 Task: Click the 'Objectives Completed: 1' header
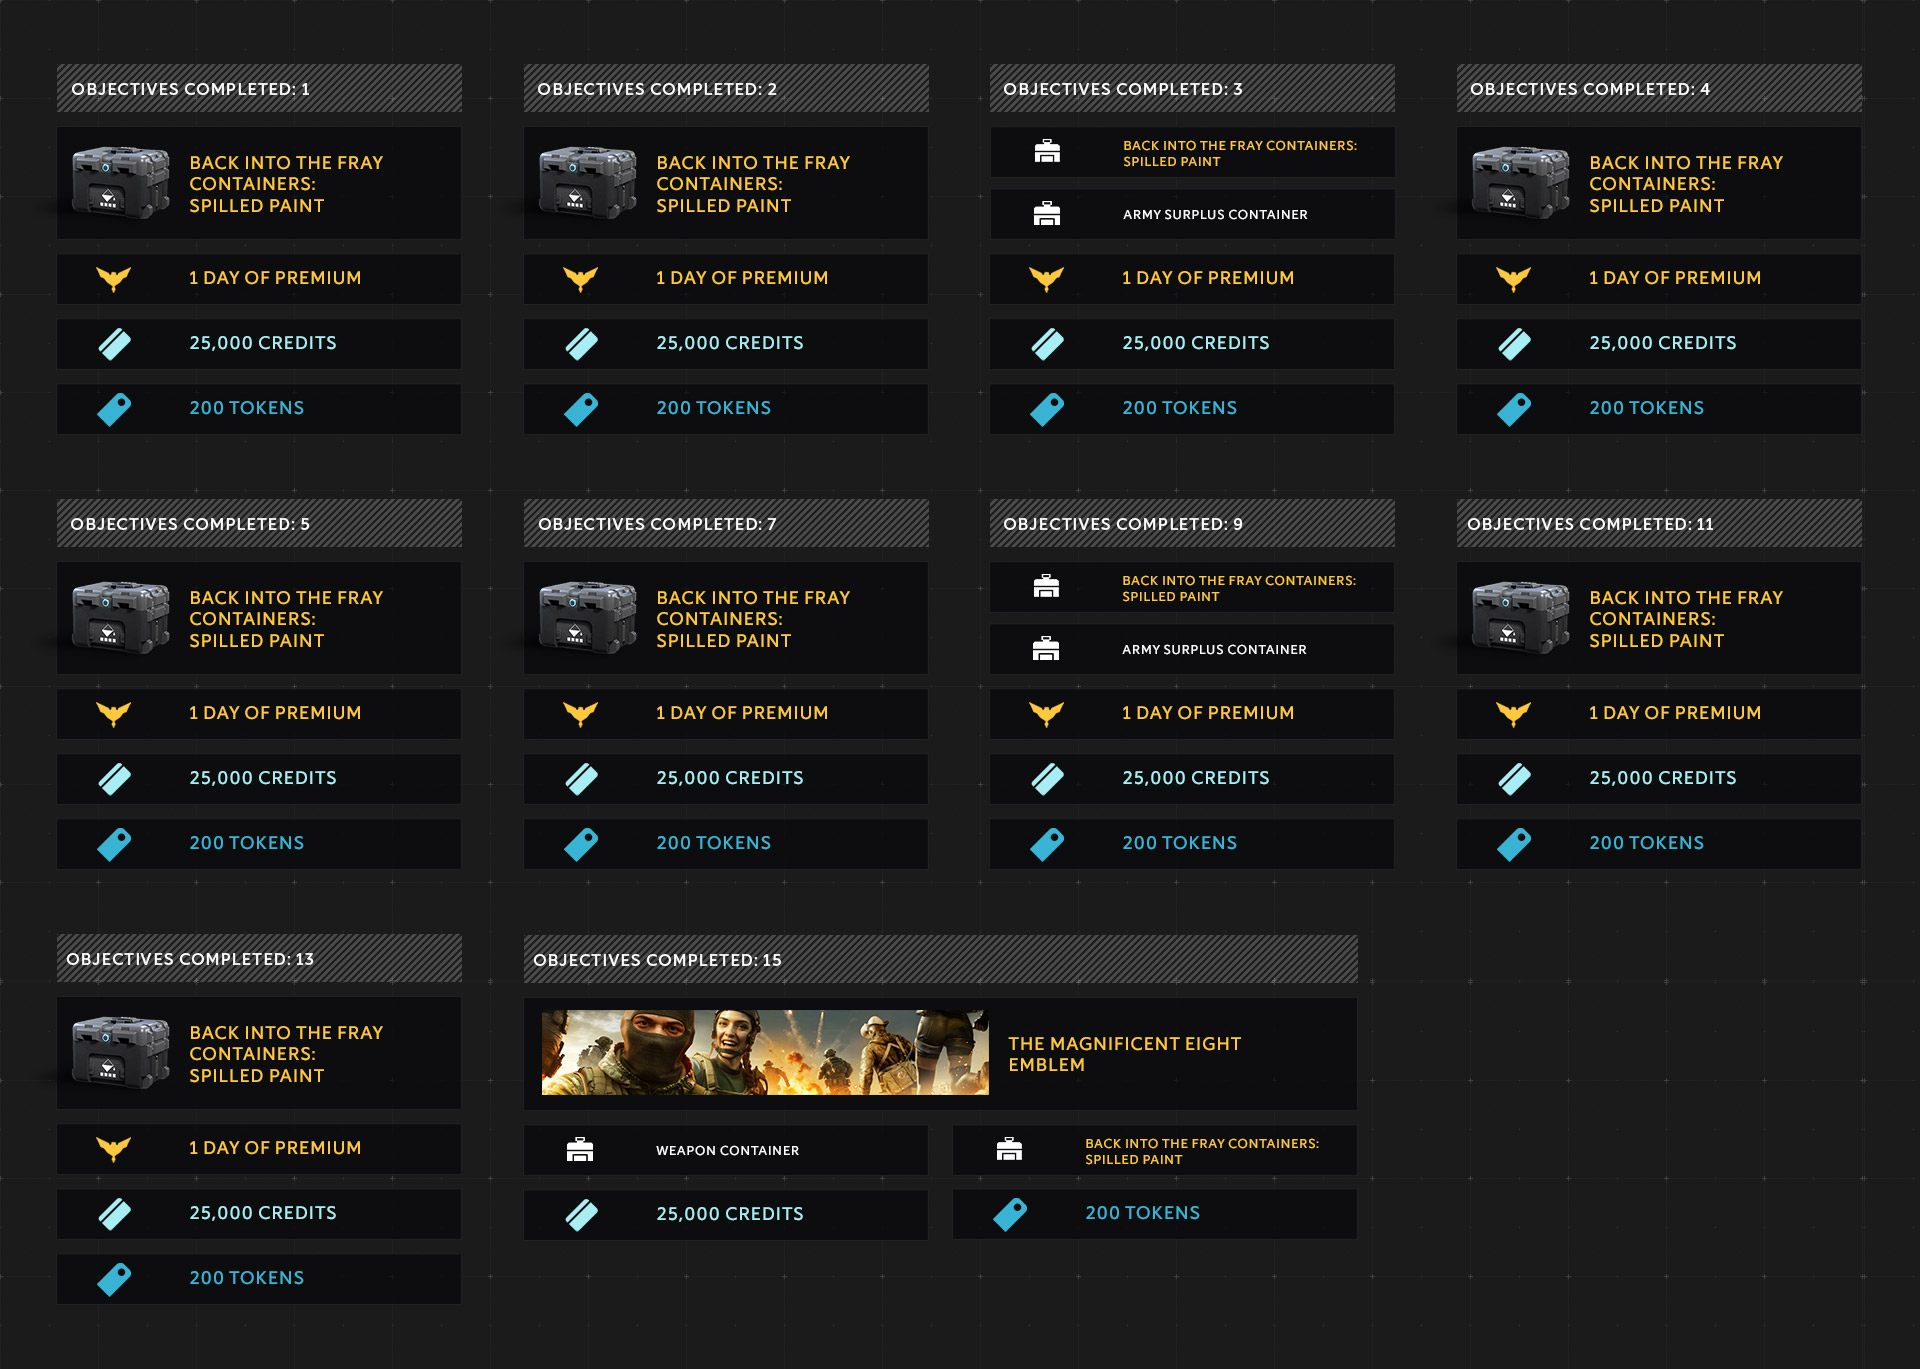(259, 88)
